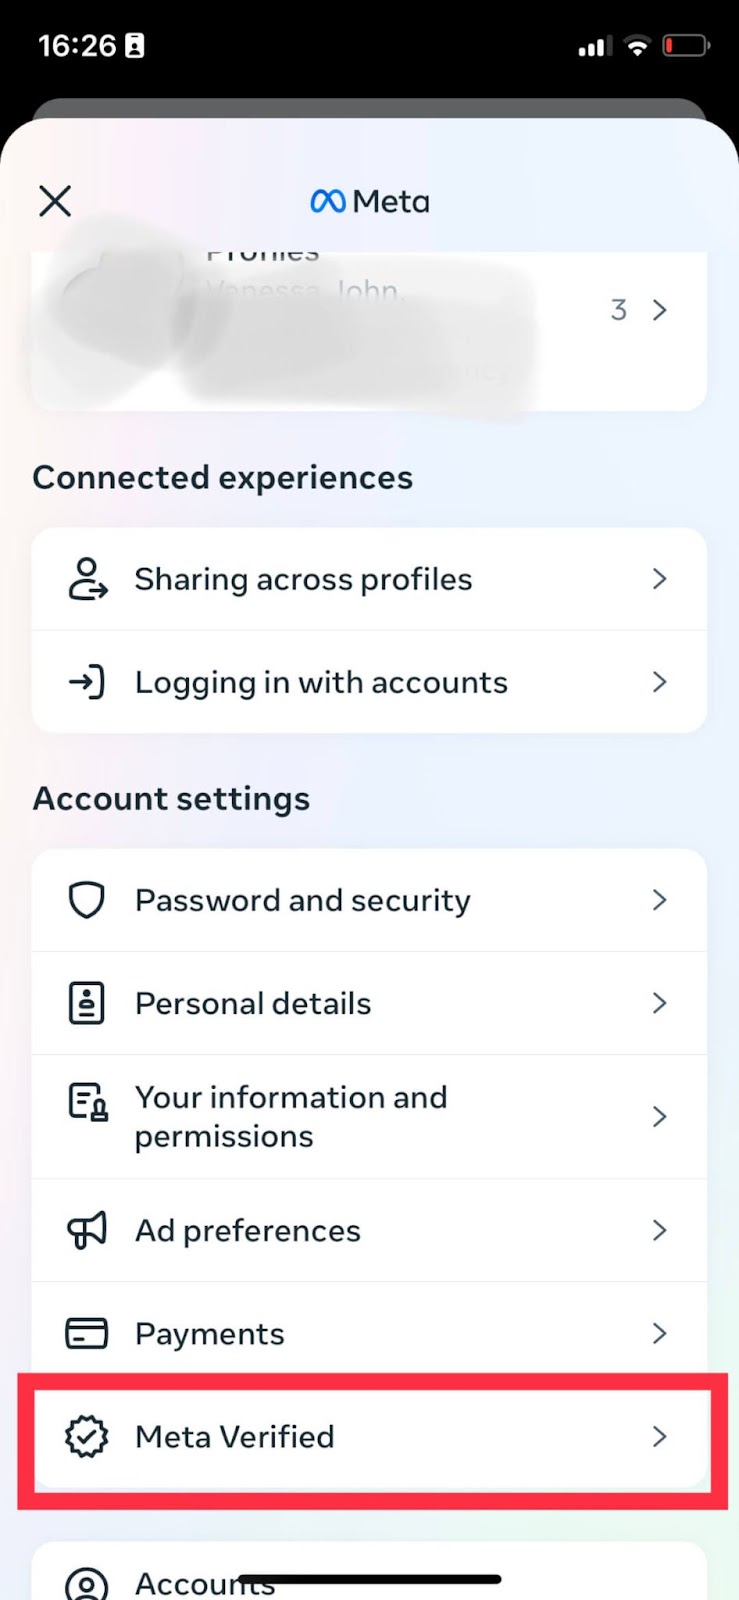Tap the Ad preferences megaphone icon
This screenshot has height=1600, width=739.
tap(87, 1231)
